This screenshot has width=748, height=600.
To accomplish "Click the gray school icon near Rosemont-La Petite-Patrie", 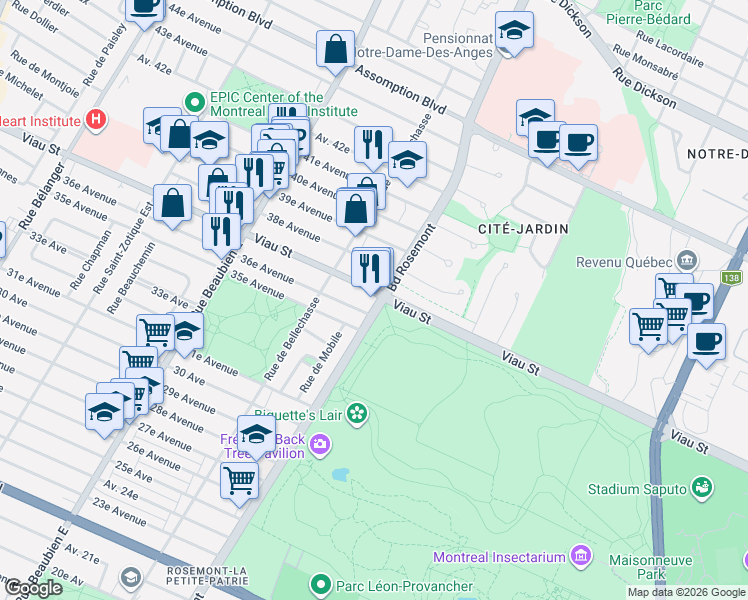I will [131, 578].
